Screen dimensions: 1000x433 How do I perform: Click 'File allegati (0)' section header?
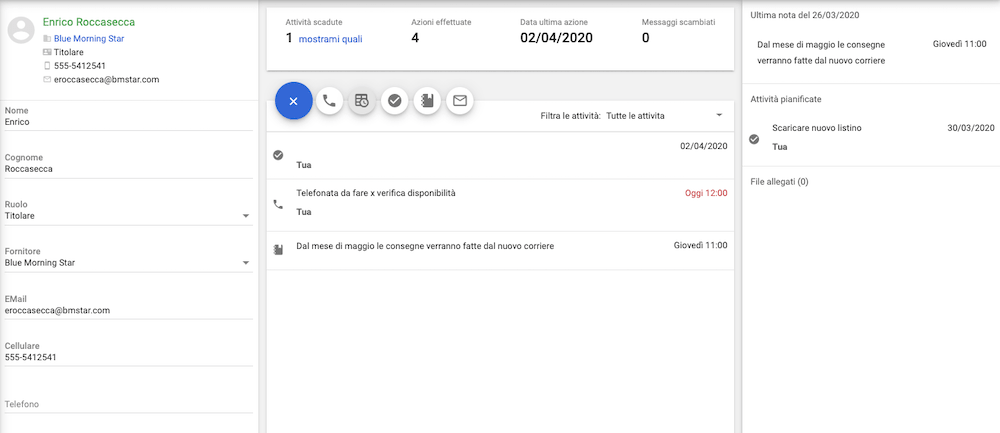779,182
